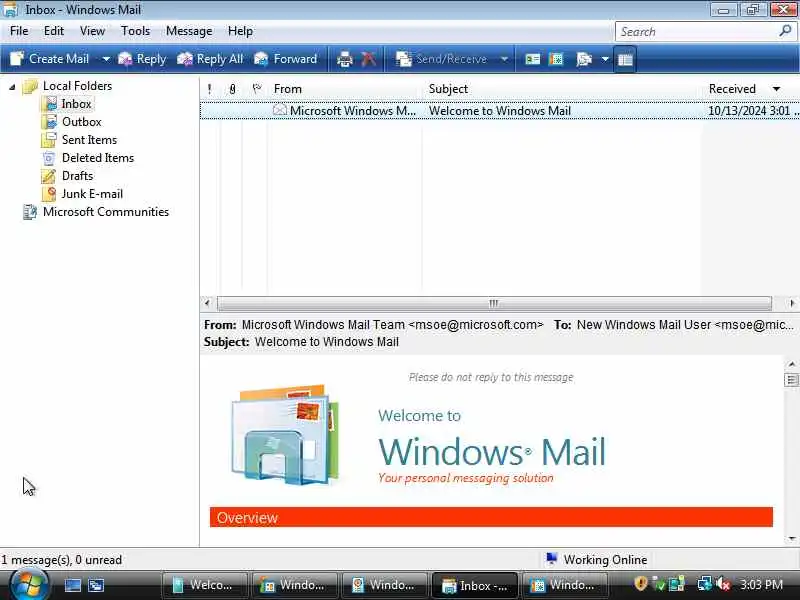Sort by the flag column header
The image size is (800, 600).
(257, 89)
